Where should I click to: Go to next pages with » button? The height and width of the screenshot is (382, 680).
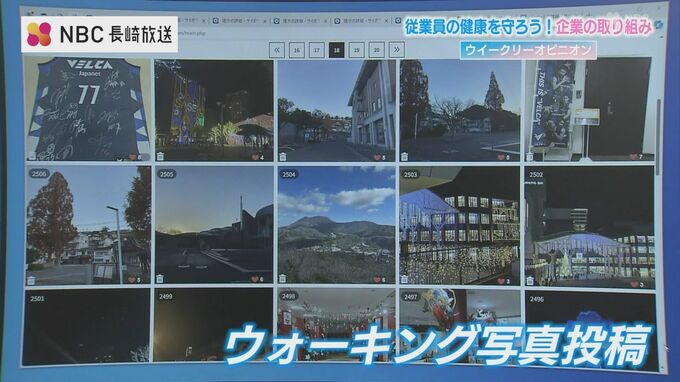(396, 50)
